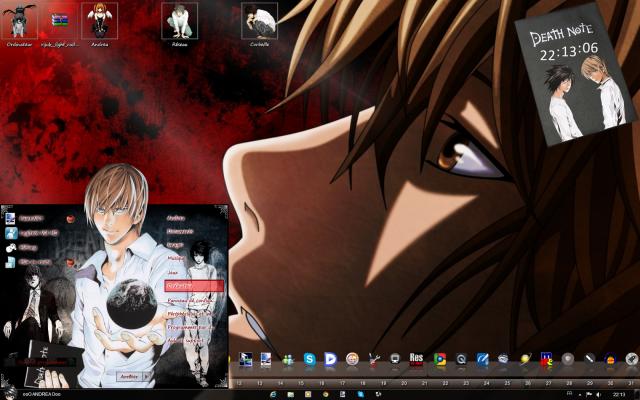
Task: Open the volume control in system tray
Action: (598, 395)
